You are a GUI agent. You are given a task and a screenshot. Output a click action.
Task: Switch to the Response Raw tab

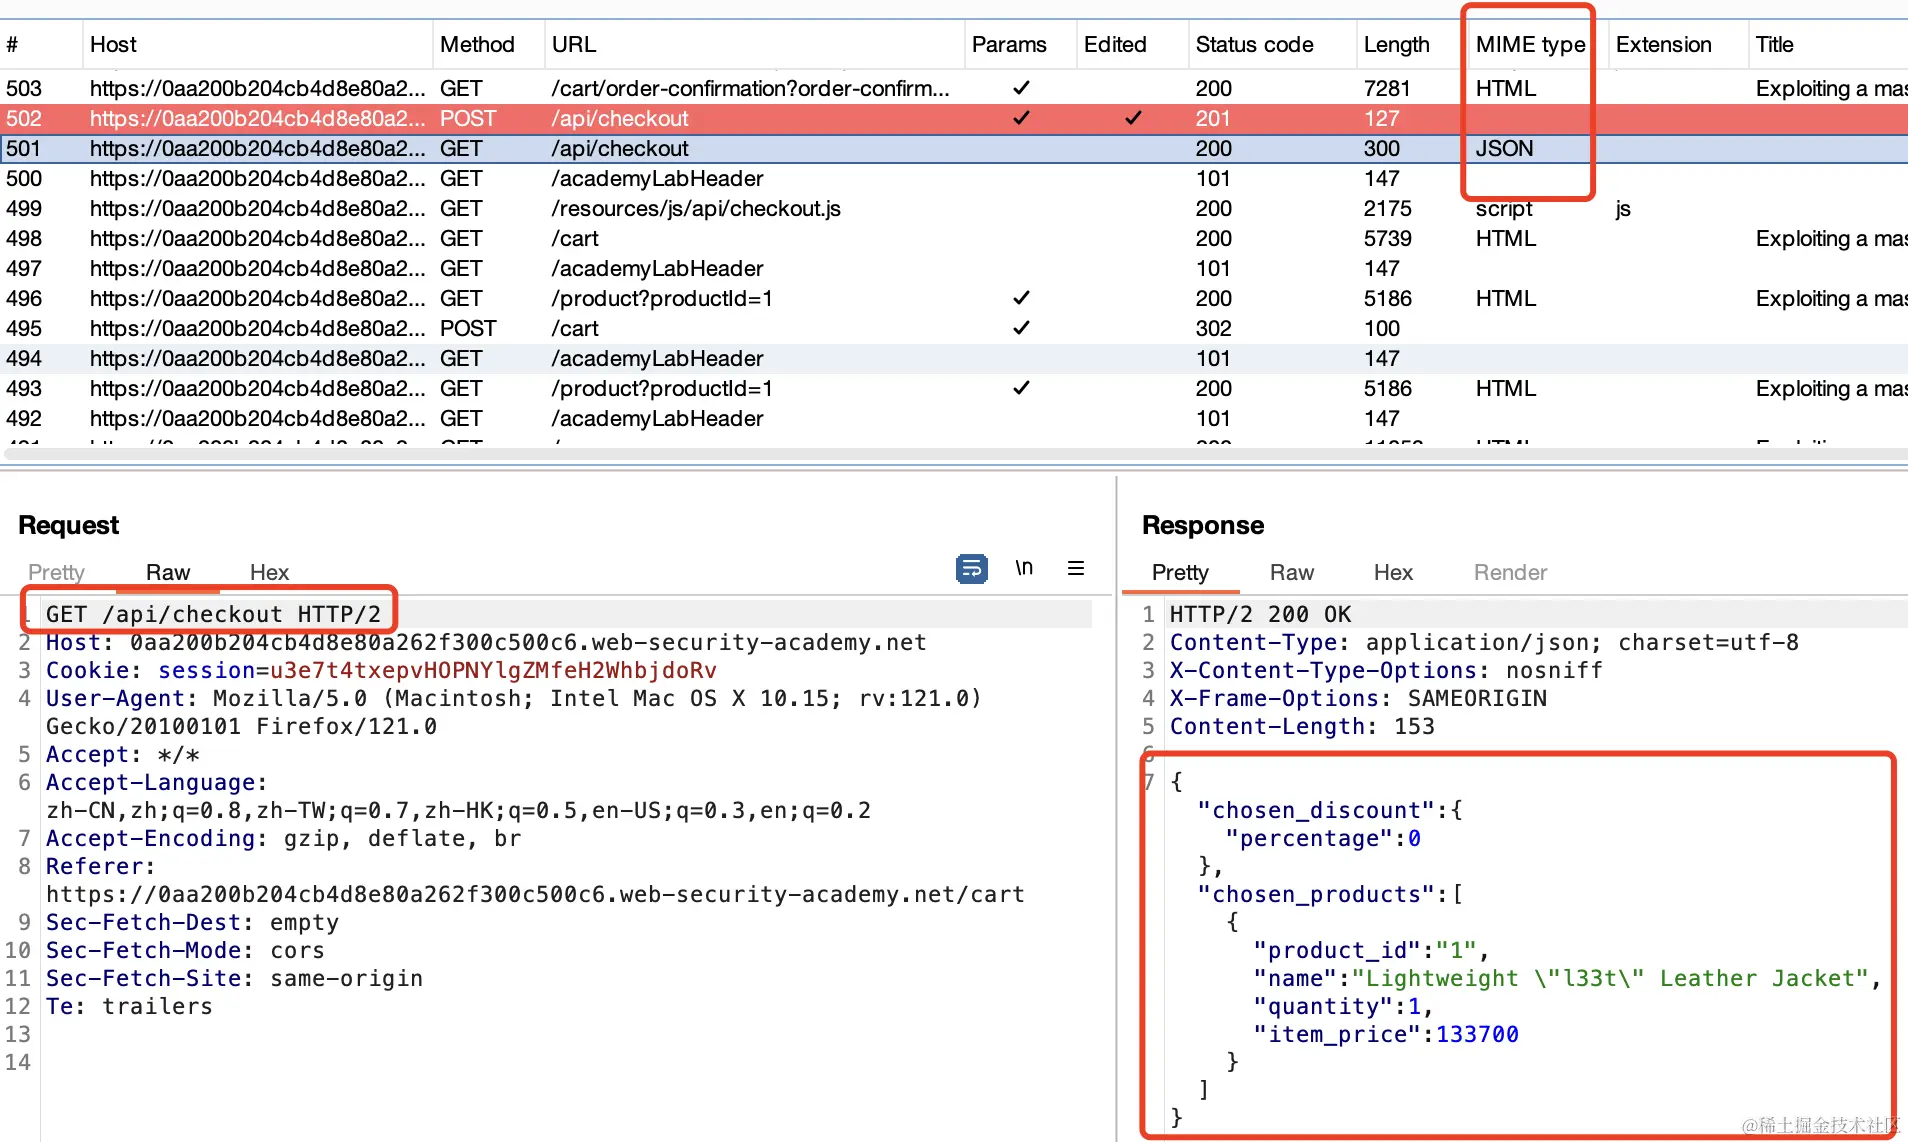coord(1292,572)
